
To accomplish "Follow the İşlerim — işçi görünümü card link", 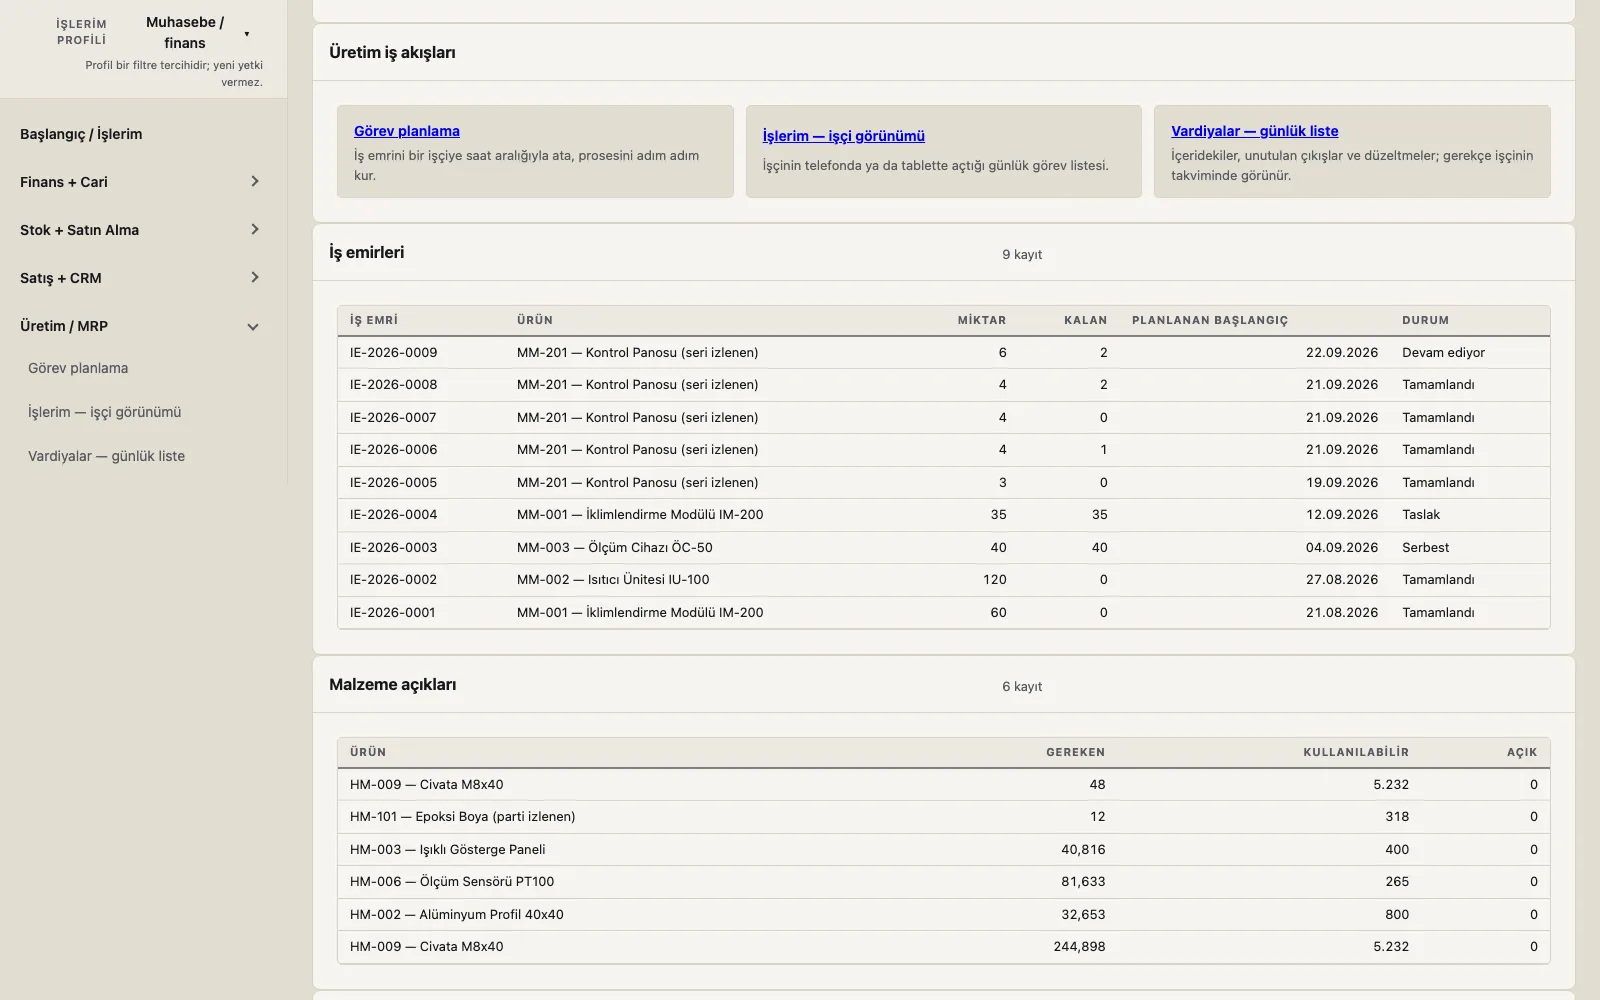I will [843, 136].
